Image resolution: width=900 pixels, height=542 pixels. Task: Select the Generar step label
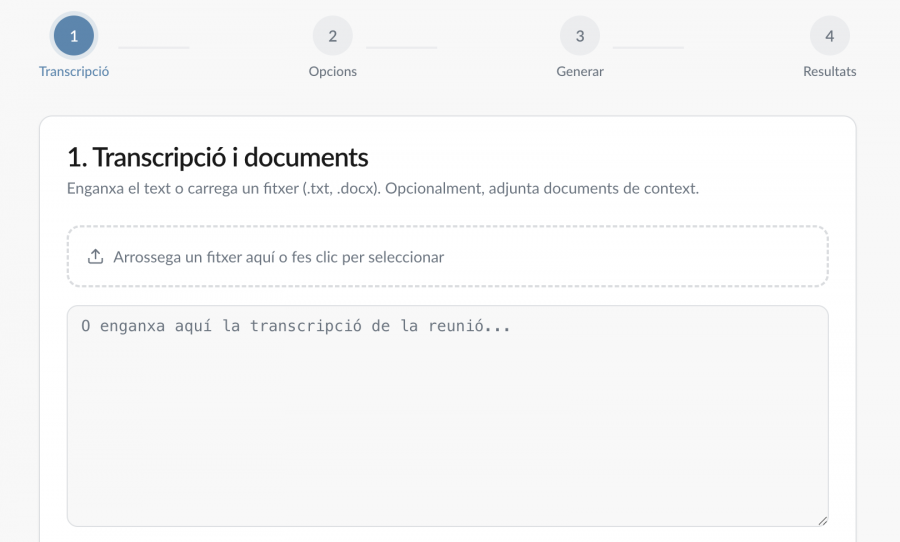click(x=580, y=72)
